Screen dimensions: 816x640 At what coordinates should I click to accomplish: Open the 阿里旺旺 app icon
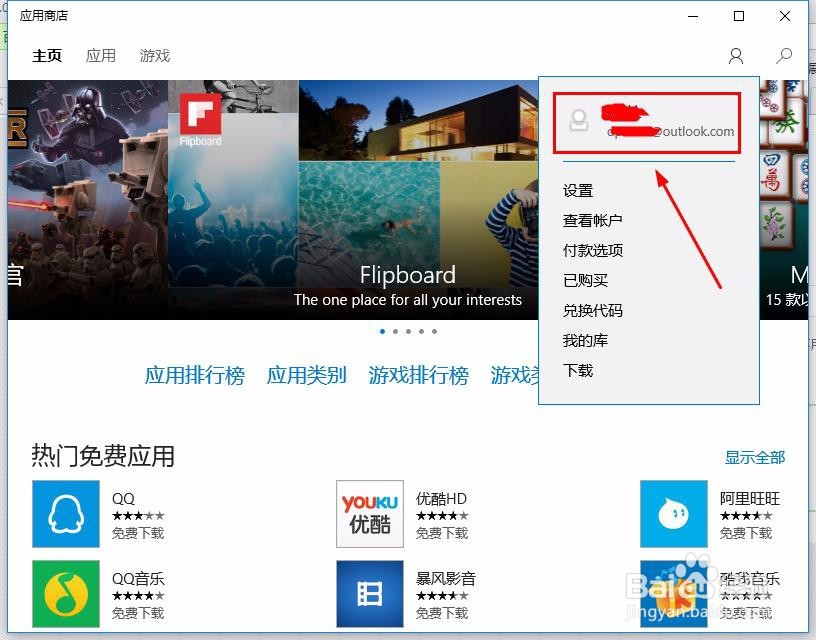pos(673,514)
